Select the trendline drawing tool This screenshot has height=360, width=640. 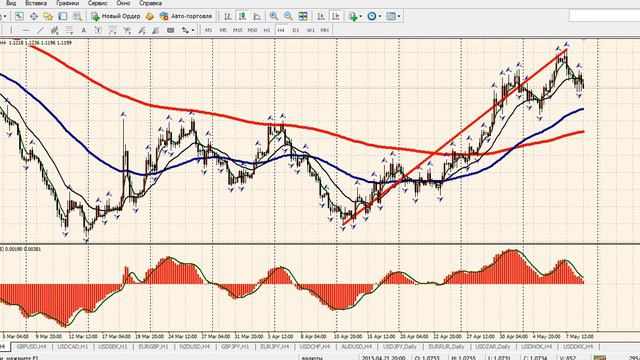coord(40,30)
